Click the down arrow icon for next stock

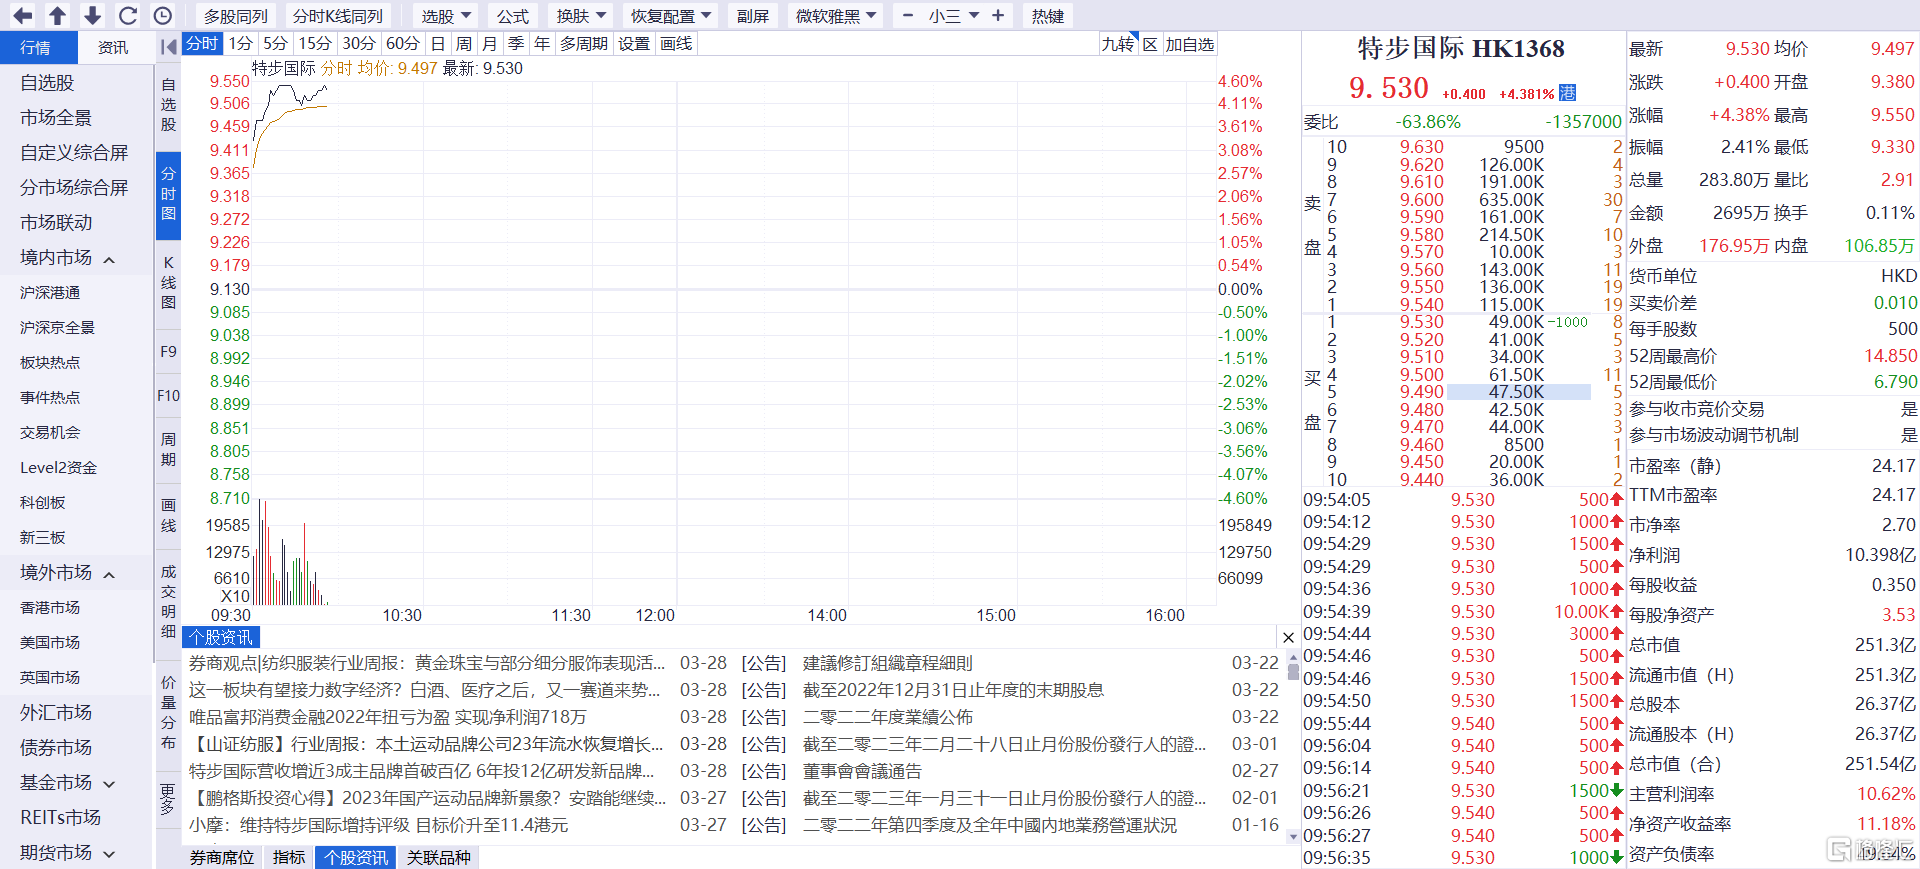92,15
